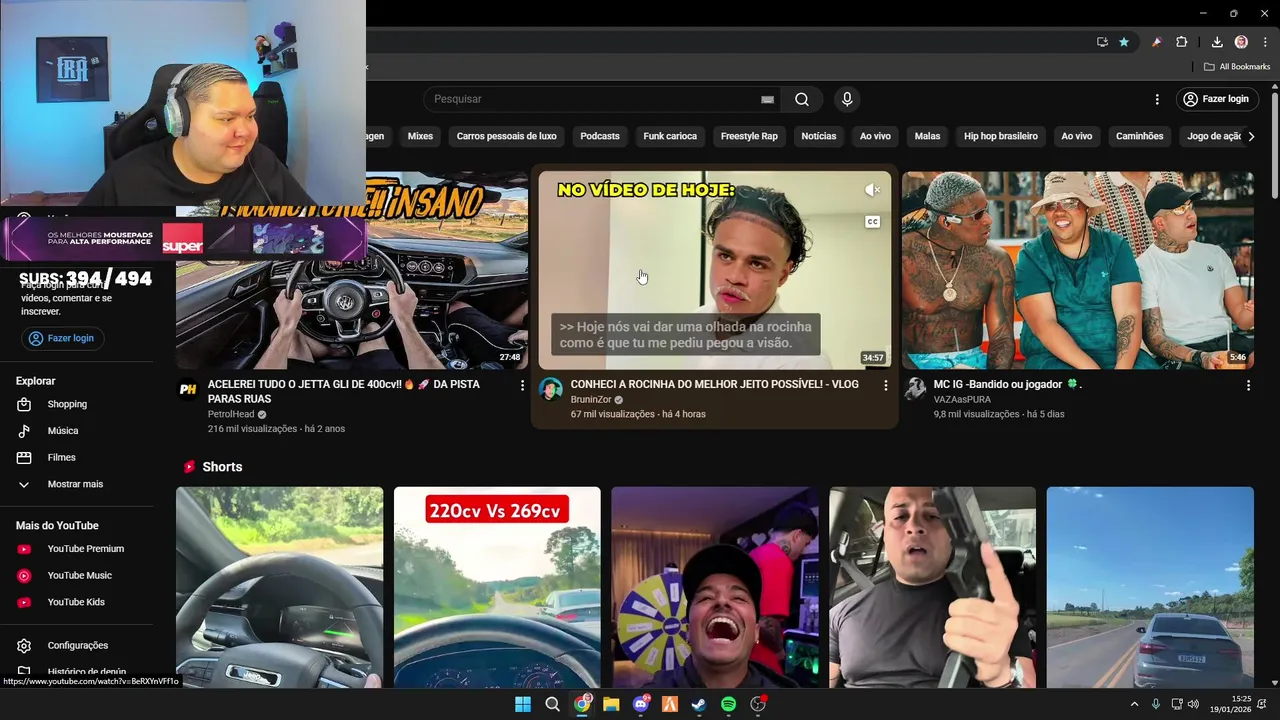Open PetrolHead channel avatar

(188, 389)
